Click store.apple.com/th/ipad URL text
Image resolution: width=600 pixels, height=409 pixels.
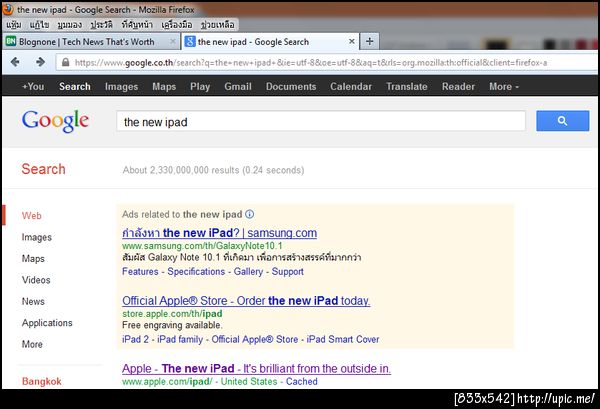[x=172, y=314]
